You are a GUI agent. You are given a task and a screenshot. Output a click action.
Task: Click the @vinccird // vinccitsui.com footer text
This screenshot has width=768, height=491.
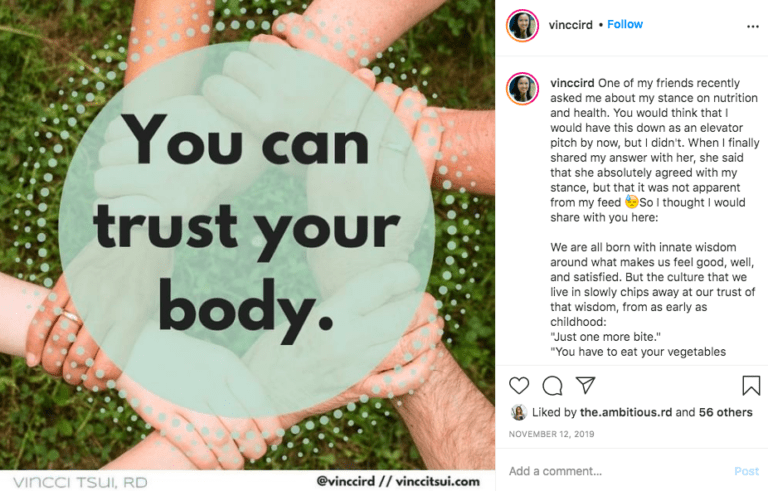[x=398, y=481]
